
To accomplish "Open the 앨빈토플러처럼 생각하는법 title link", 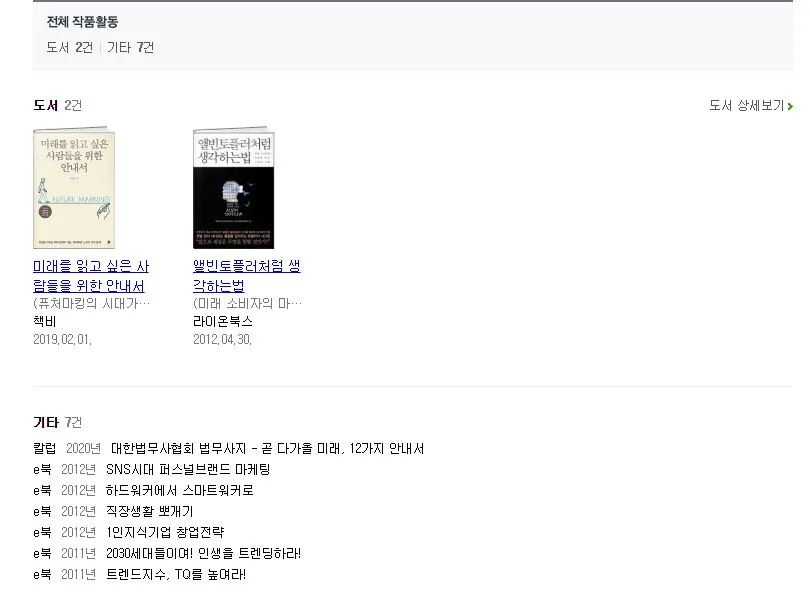I will [246, 276].
